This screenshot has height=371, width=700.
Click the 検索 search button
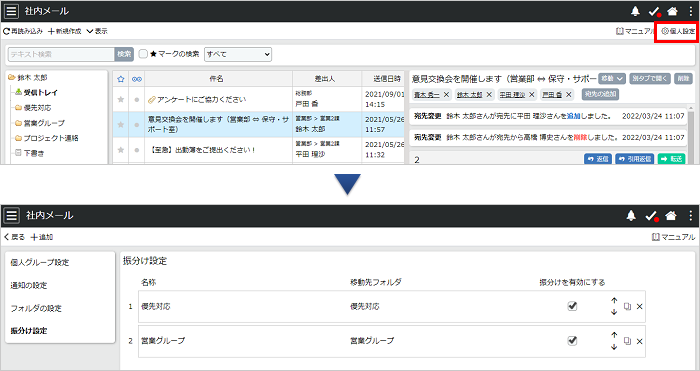coord(124,54)
